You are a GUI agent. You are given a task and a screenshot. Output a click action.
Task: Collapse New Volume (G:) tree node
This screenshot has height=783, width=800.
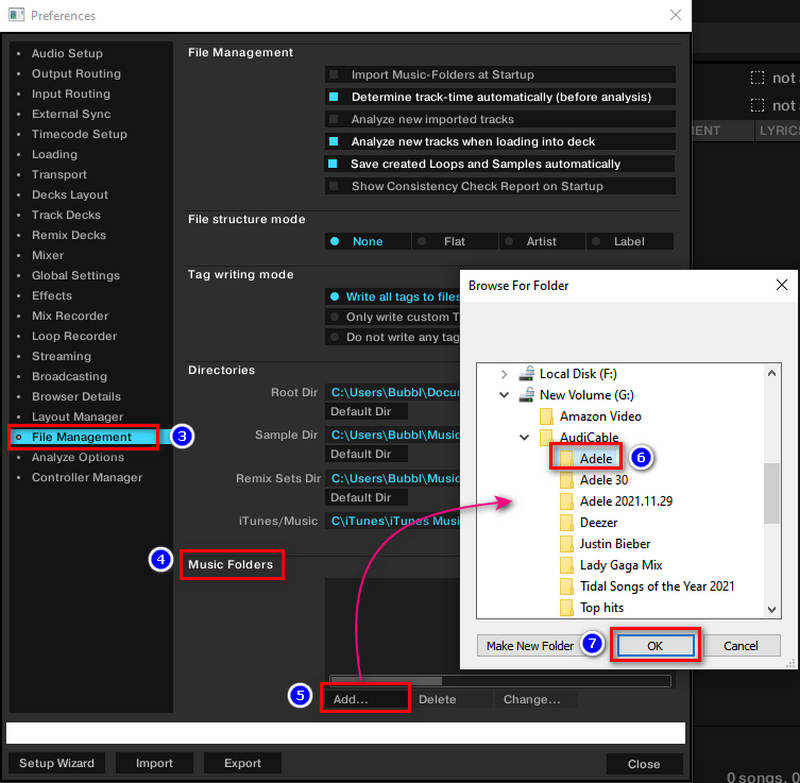tap(504, 395)
